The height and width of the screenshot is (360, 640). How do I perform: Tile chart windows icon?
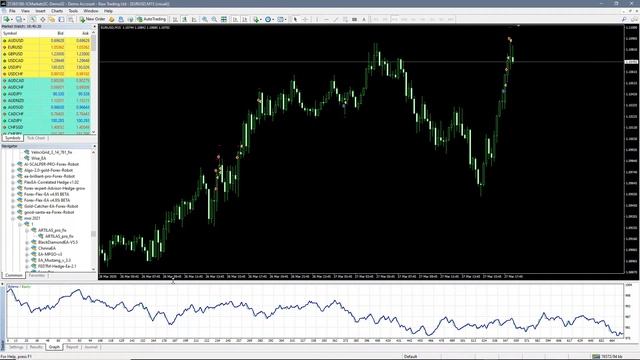click(224, 19)
